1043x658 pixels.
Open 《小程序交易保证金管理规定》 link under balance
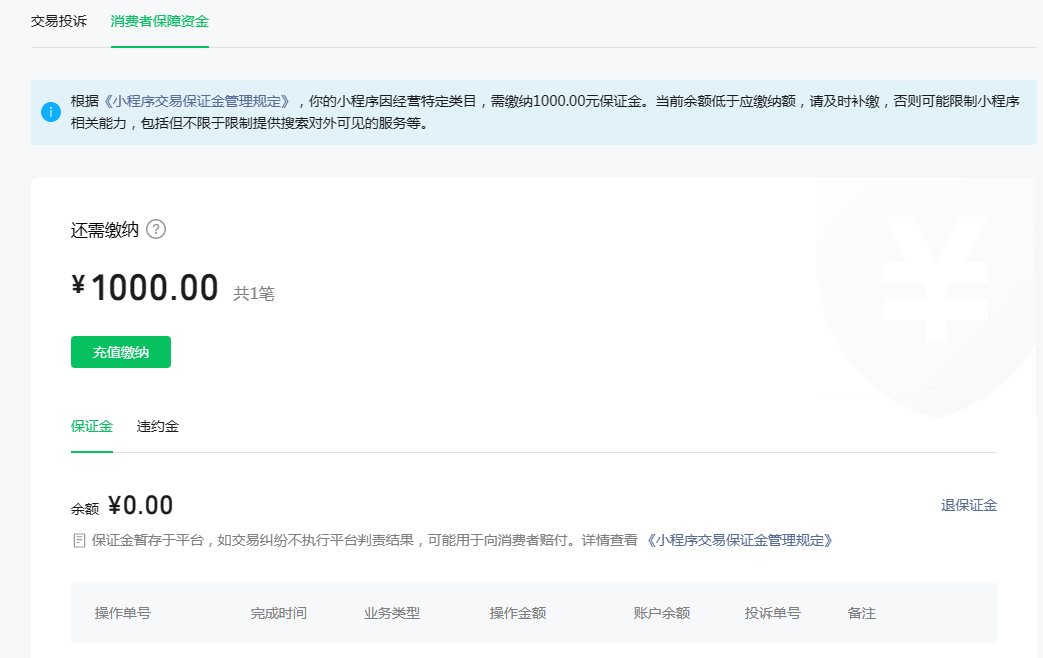pyautogui.click(x=740, y=540)
